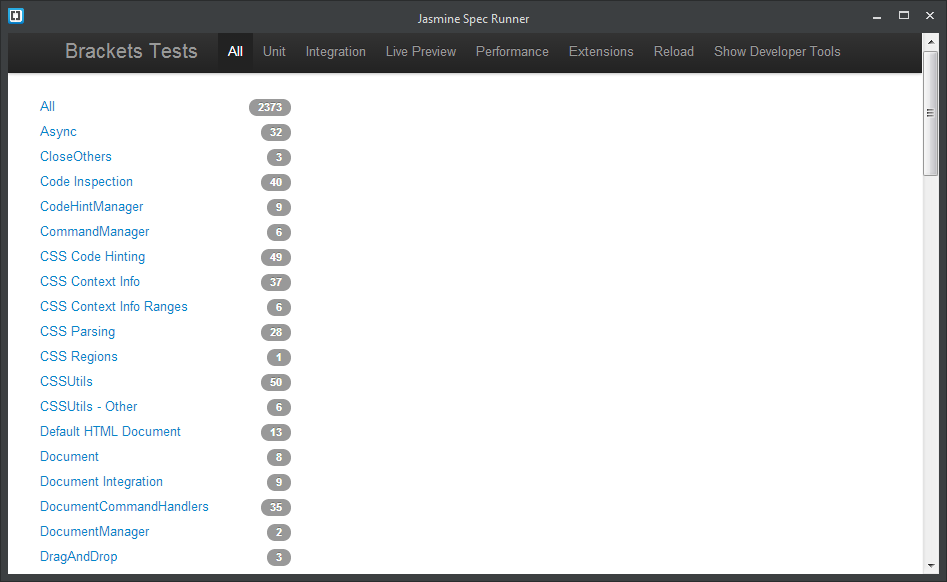The image size is (947, 582).
Task: Maximize the Jasmine Spec Runner window
Action: [x=904, y=16]
